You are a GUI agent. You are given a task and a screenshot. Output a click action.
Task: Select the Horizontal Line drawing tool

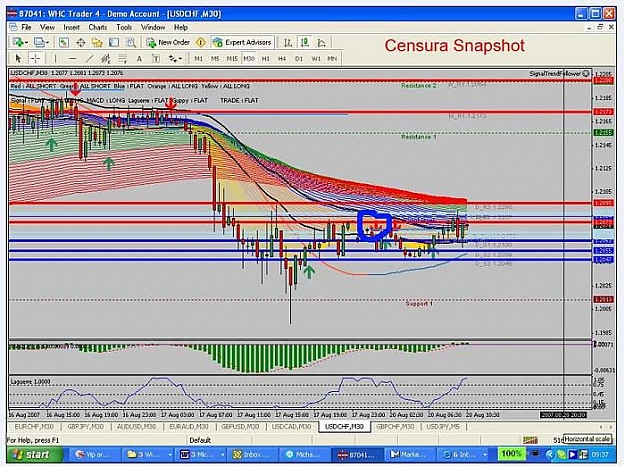pyautogui.click(x=72, y=59)
